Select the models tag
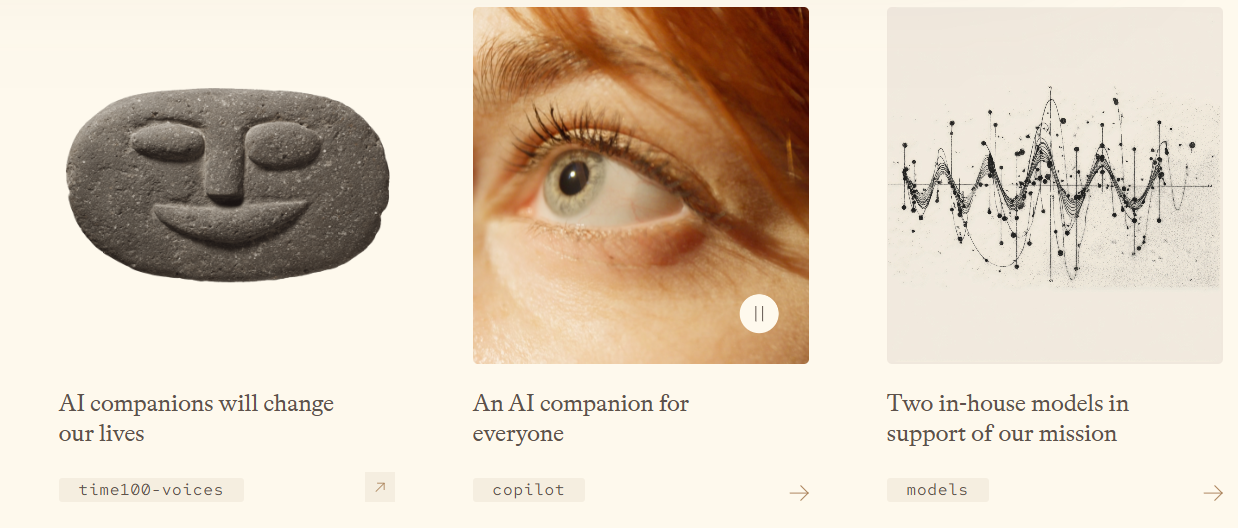Viewport: 1238px width, 528px height. click(x=937, y=490)
